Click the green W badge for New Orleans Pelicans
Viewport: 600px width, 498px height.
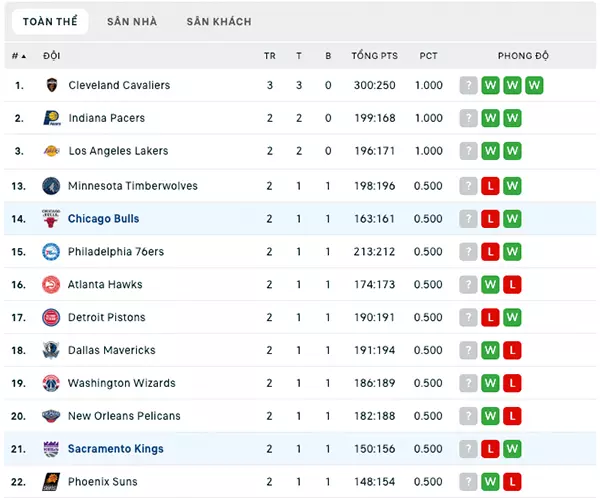490,416
